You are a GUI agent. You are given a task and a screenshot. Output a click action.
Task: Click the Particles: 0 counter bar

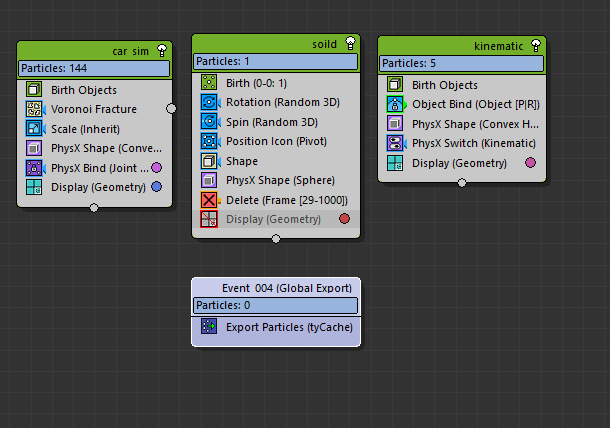(275, 305)
